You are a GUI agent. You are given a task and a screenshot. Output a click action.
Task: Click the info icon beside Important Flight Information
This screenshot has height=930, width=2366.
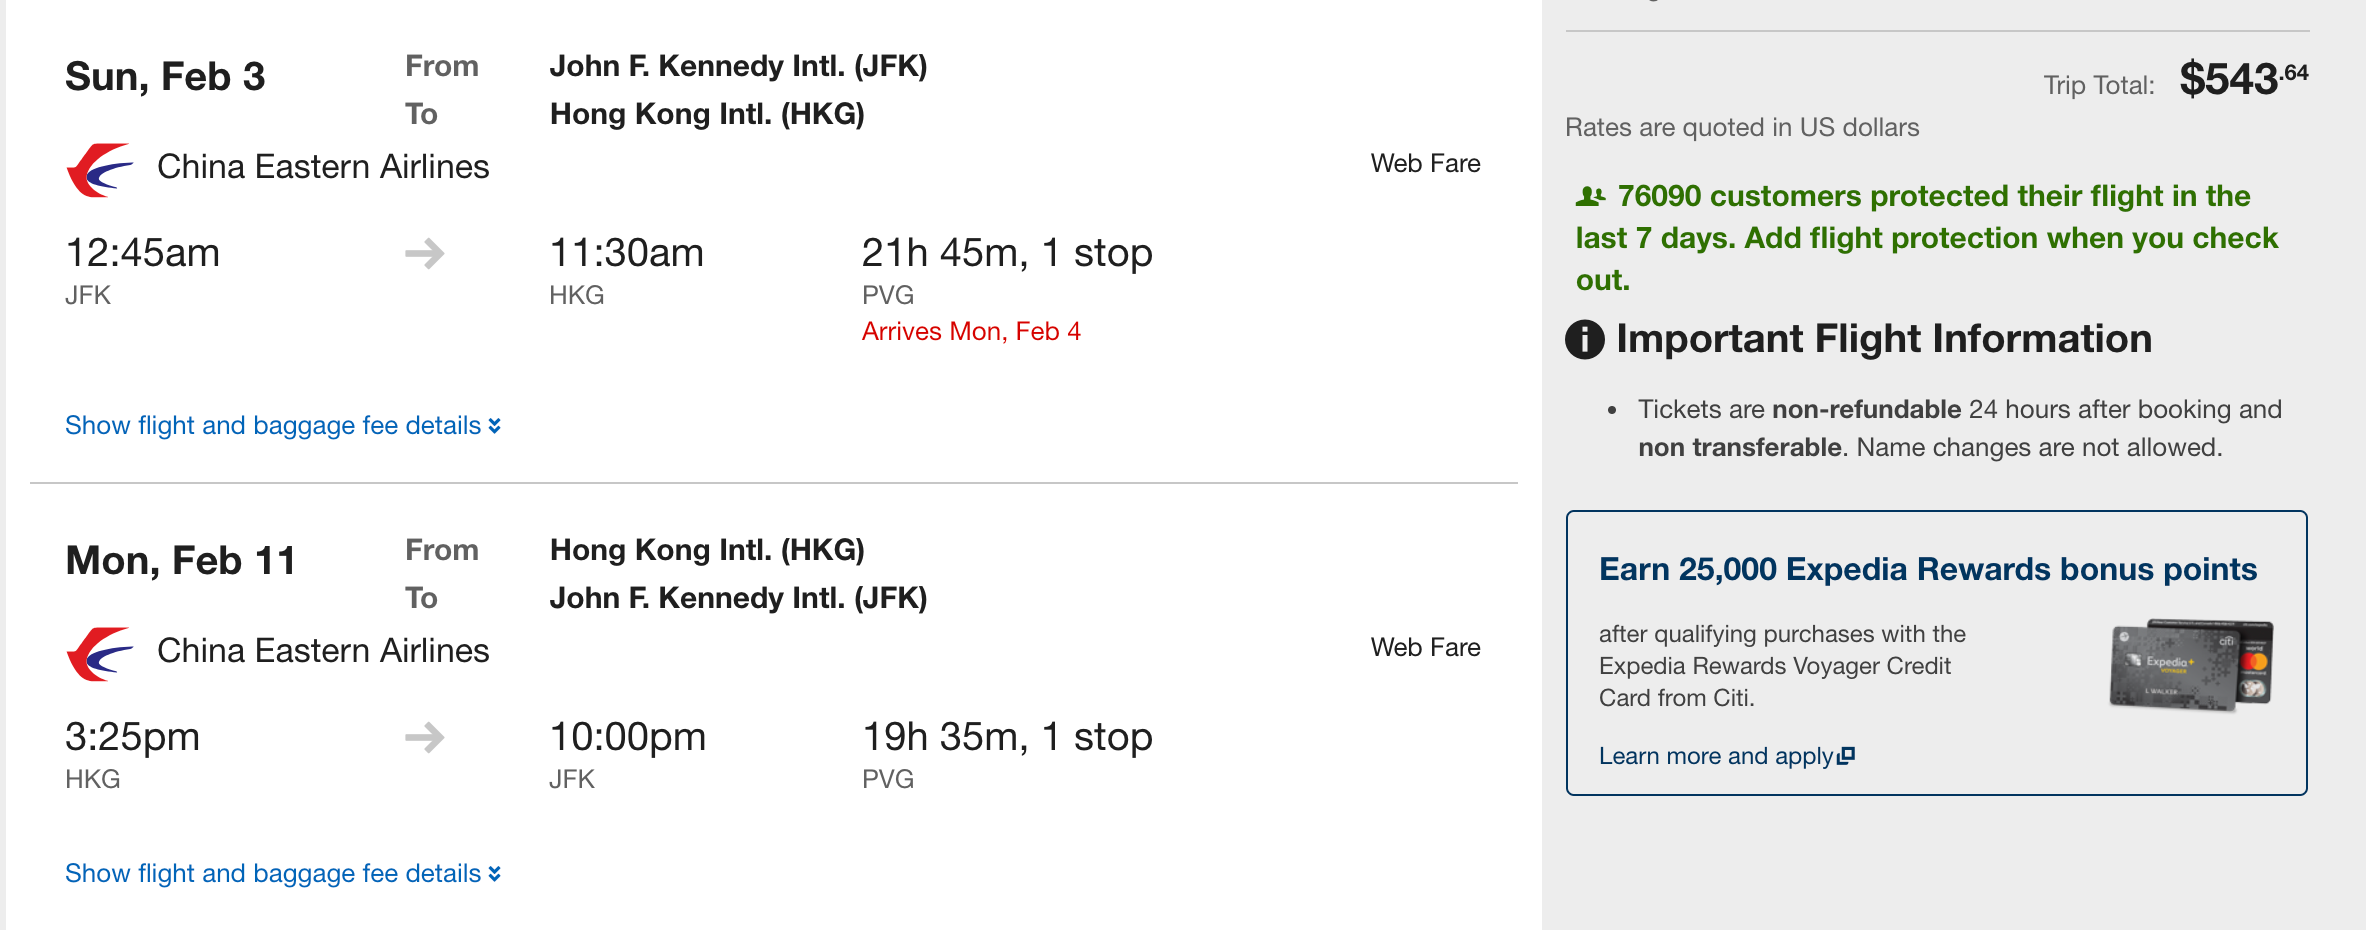[1585, 340]
